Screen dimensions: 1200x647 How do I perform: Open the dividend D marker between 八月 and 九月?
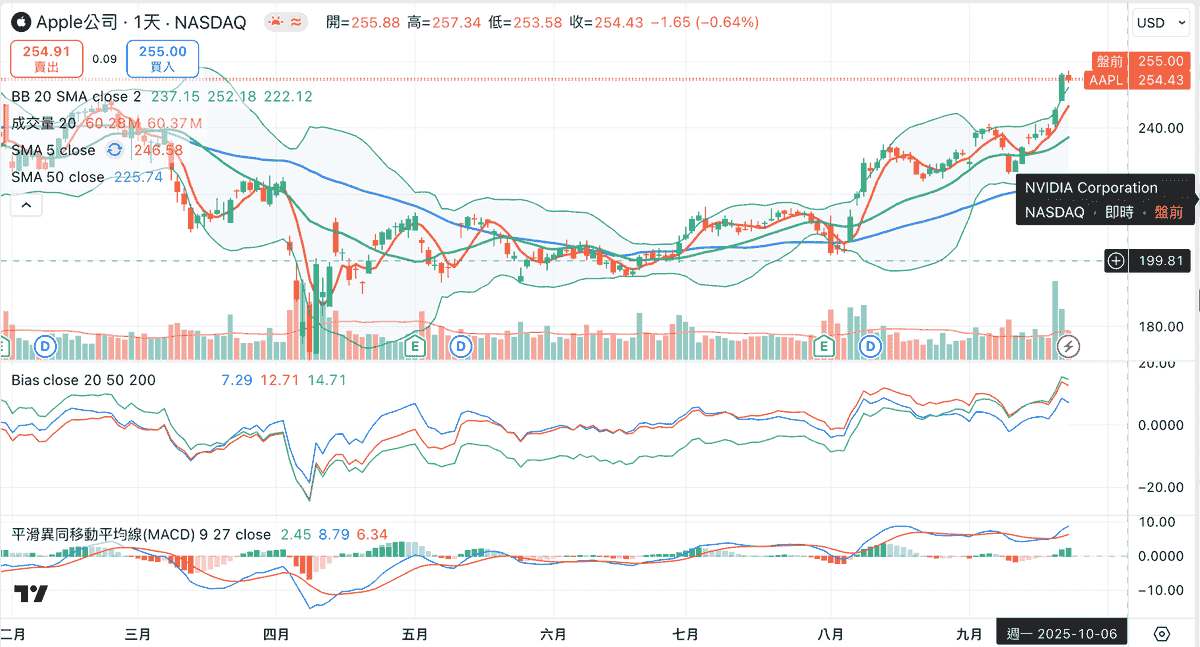(870, 346)
